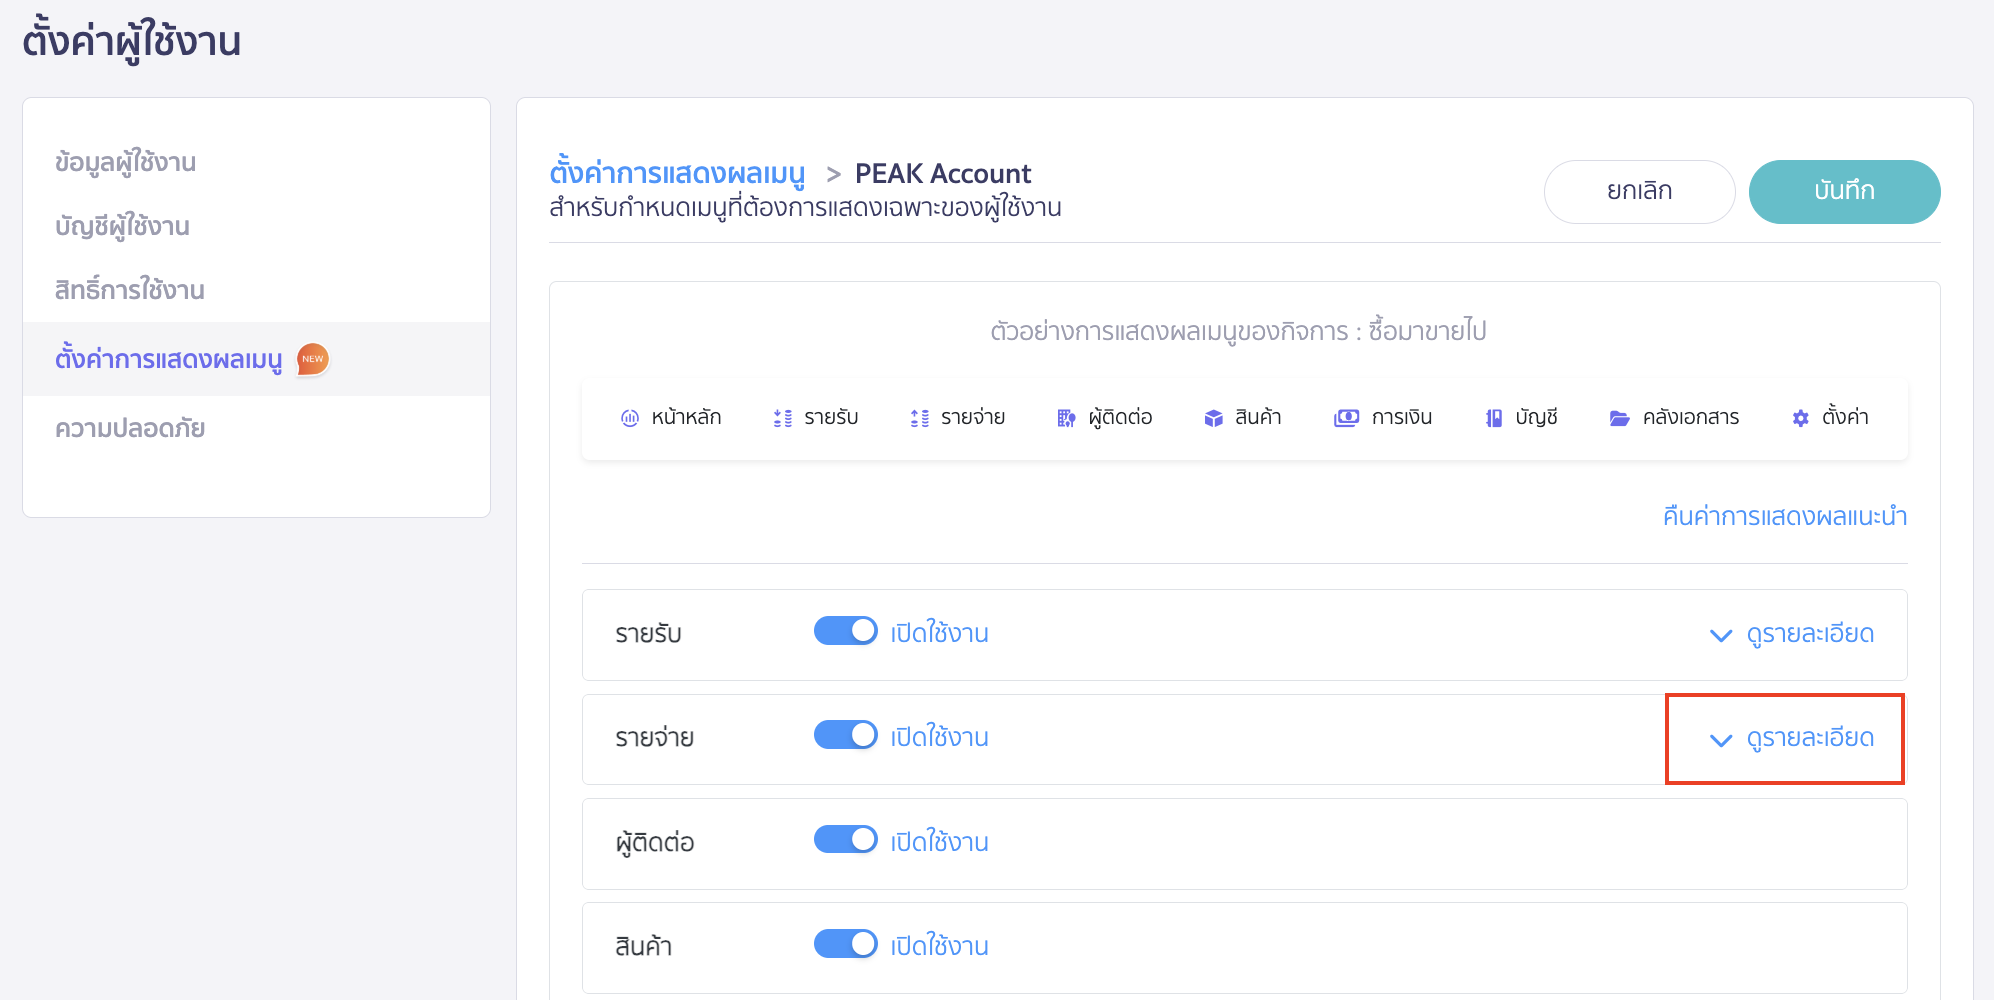The image size is (1994, 1000).
Task: Click the คืนค่าการแสดงผลแนะนำ reset link
Action: point(1784,516)
